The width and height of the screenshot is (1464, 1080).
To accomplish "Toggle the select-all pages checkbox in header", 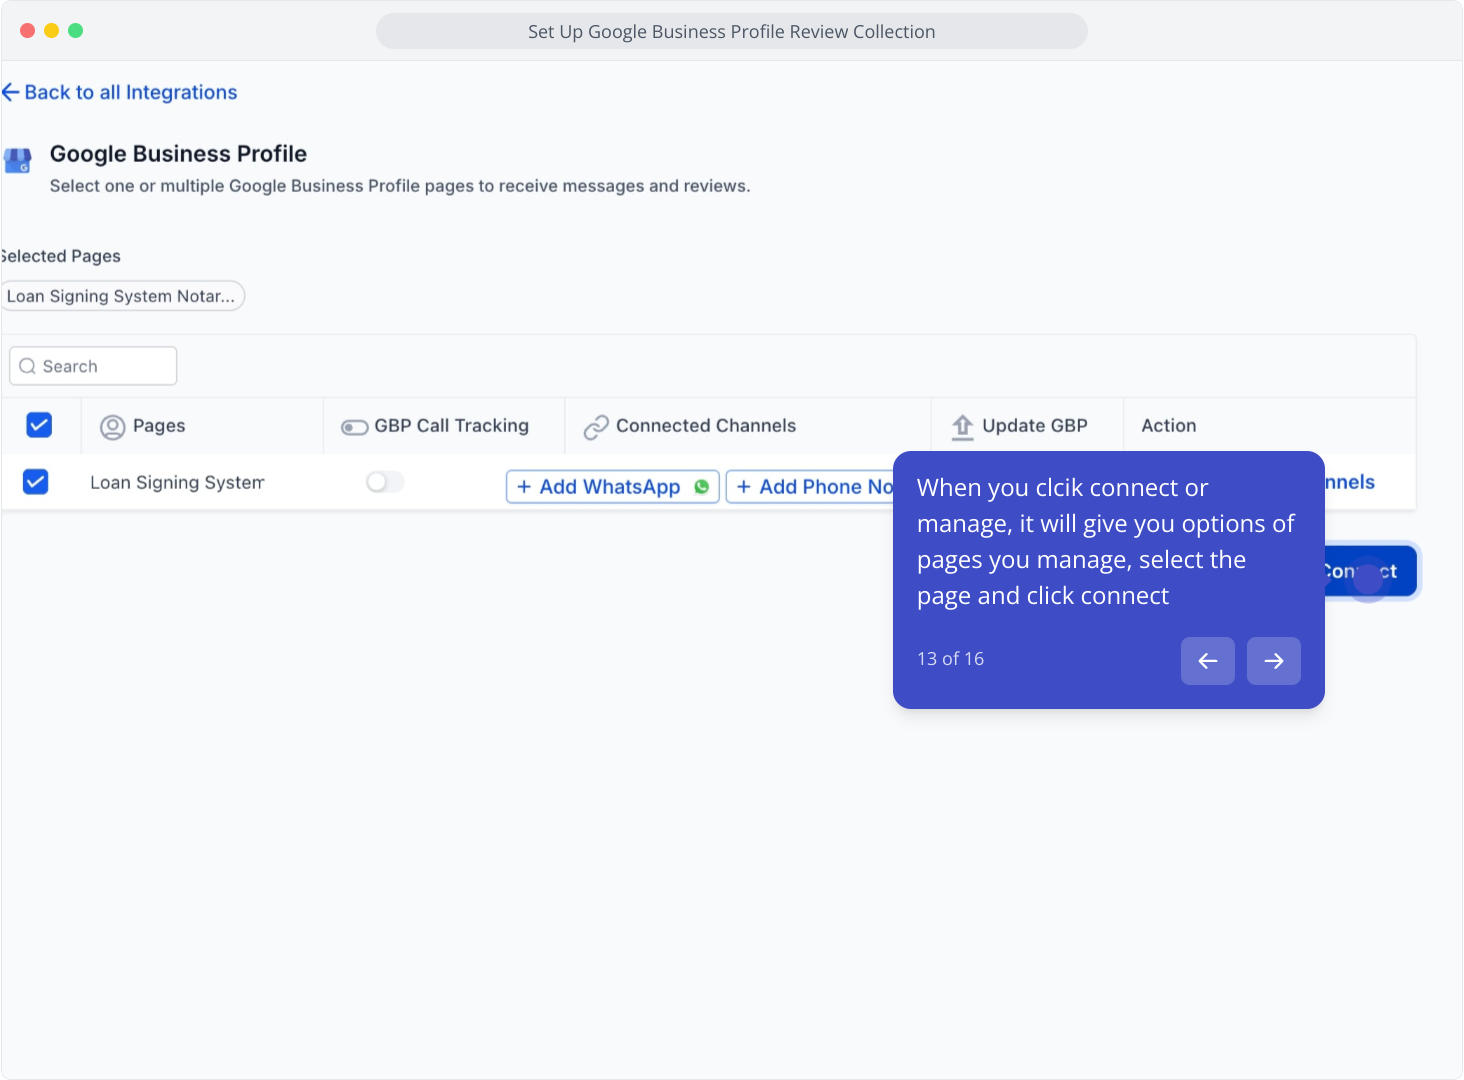I will click(39, 425).
